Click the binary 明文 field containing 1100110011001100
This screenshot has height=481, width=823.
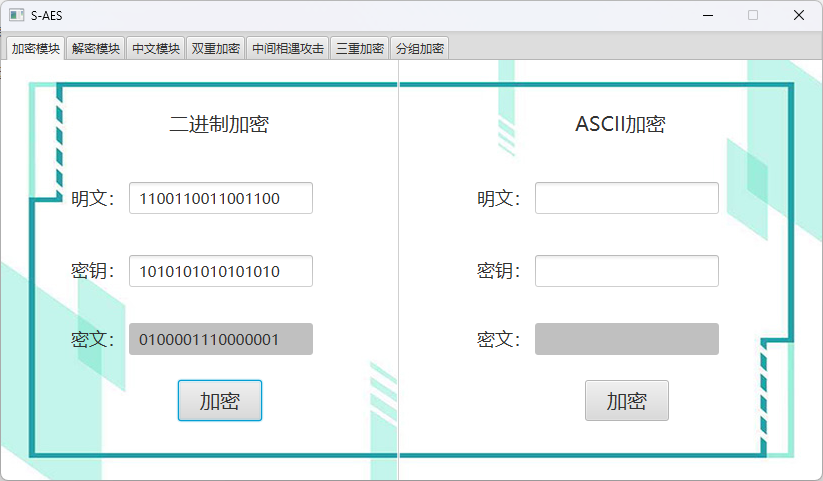point(220,198)
